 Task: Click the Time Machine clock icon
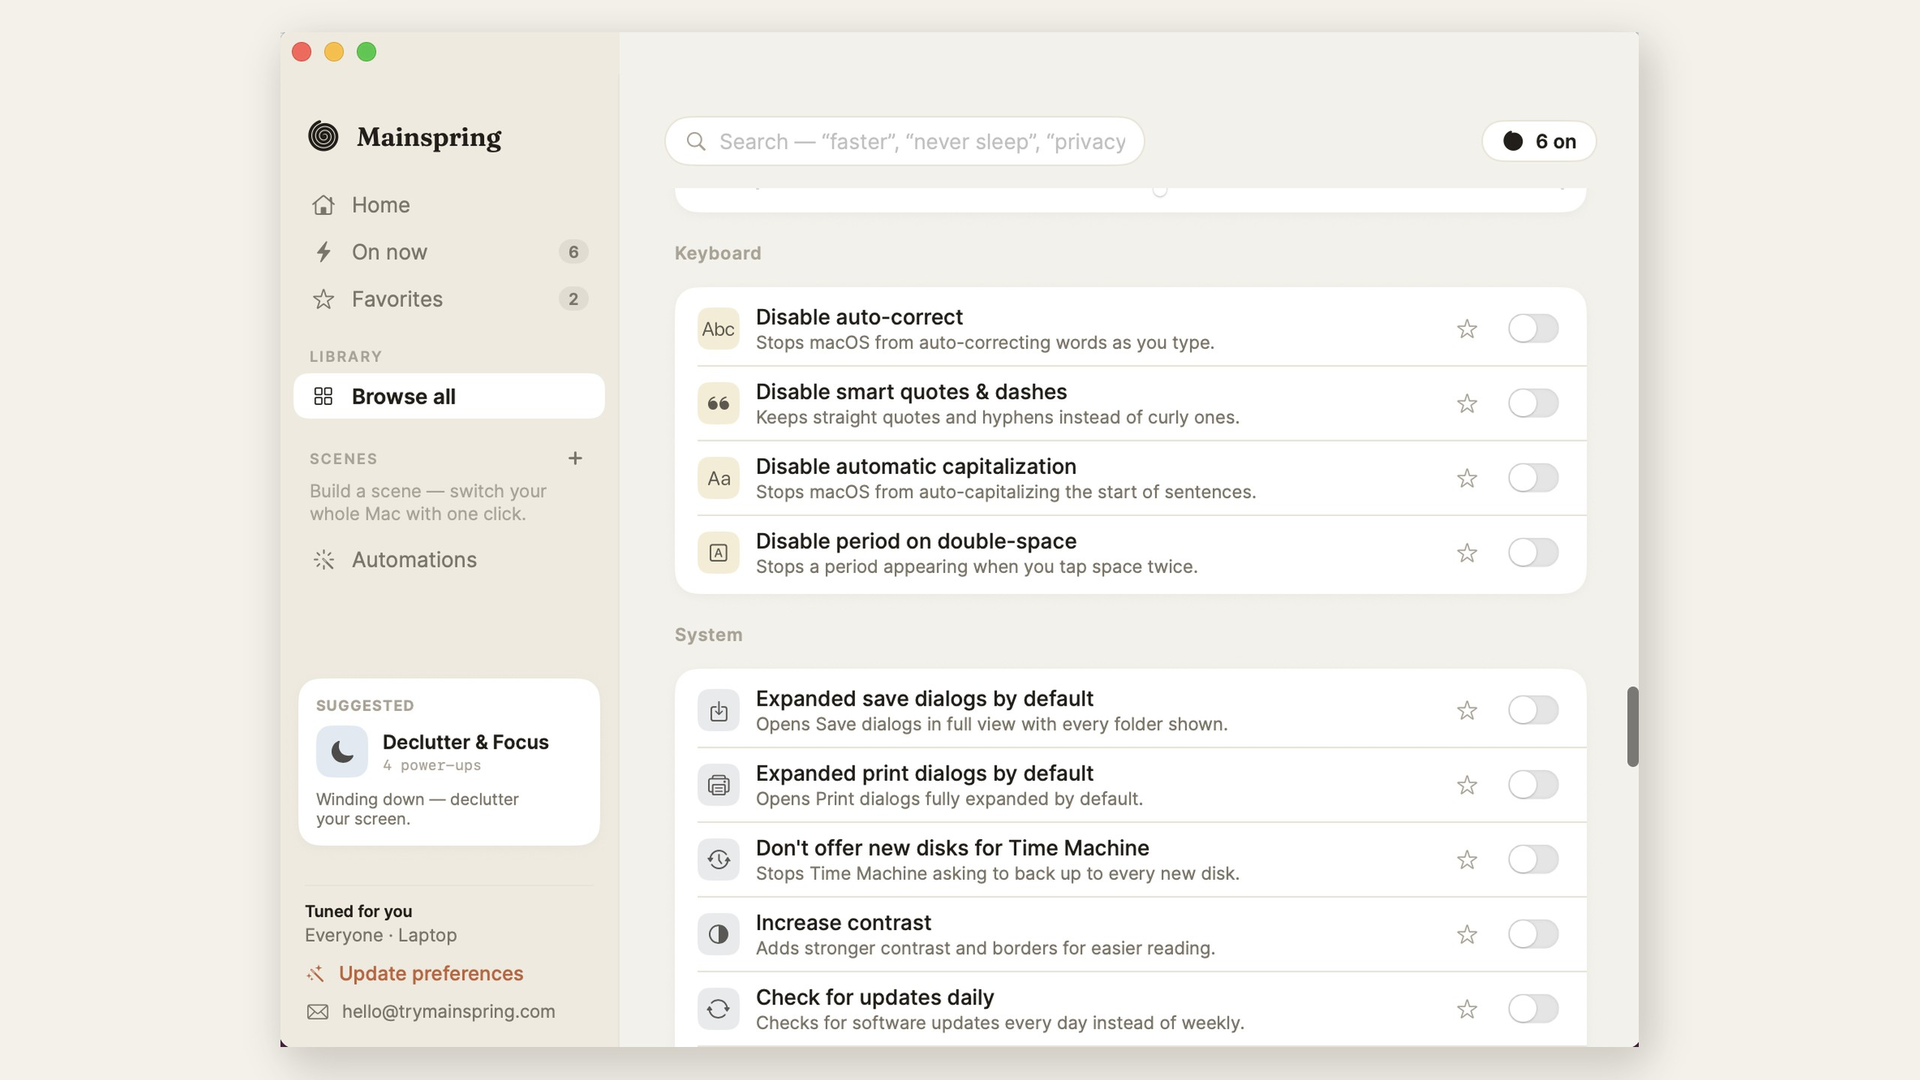(718, 860)
